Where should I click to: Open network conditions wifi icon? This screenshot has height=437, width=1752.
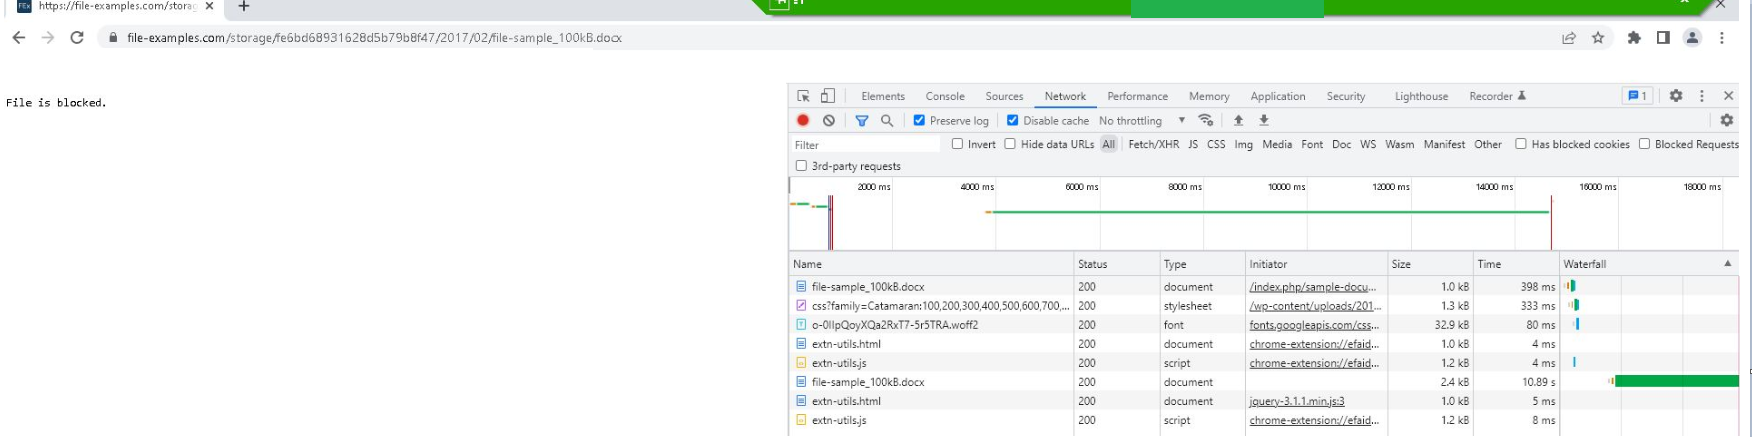point(1206,120)
